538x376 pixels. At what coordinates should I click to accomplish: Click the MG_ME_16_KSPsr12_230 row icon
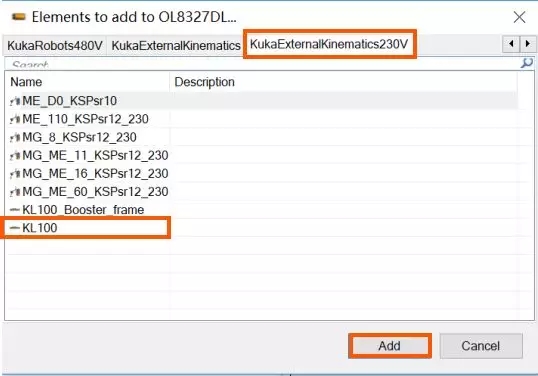pyautogui.click(x=15, y=174)
